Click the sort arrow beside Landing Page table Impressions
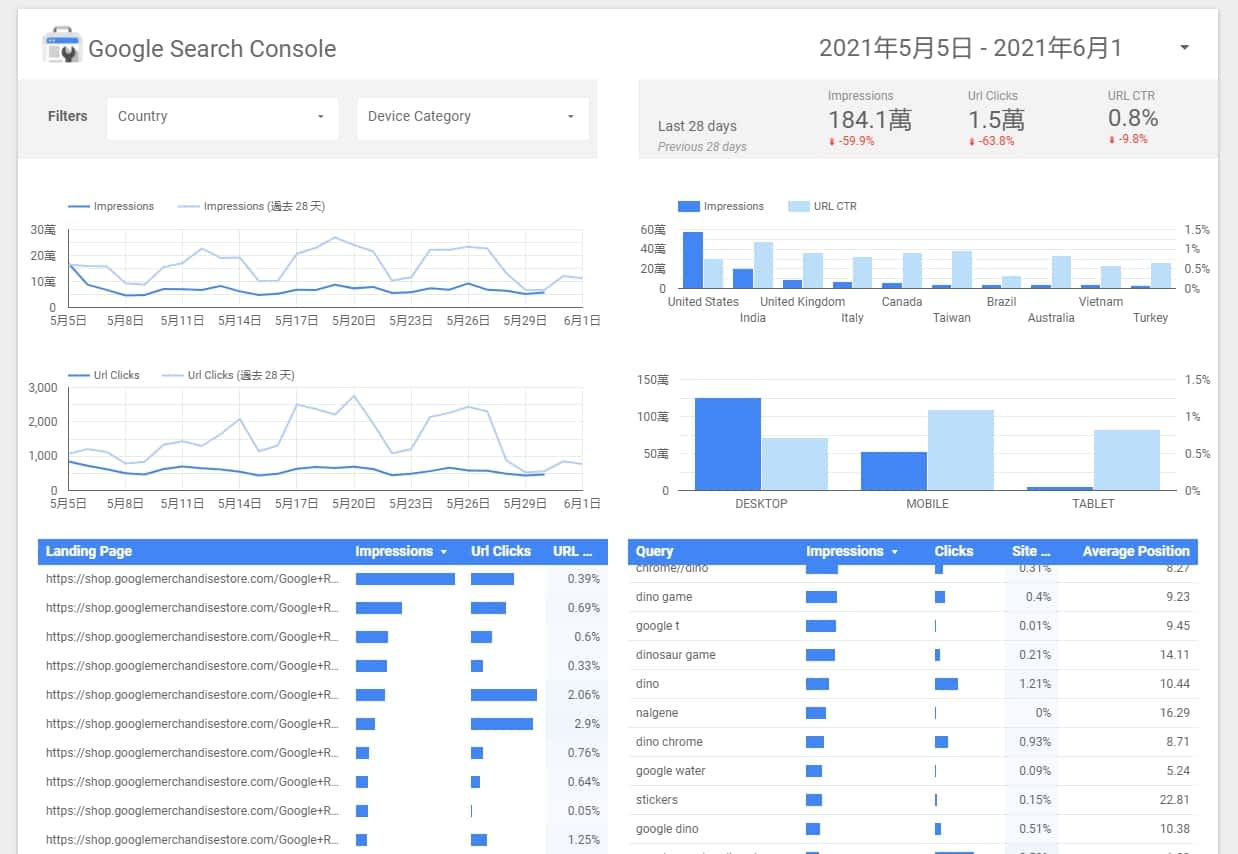Image resolution: width=1238 pixels, height=854 pixels. pos(443,552)
